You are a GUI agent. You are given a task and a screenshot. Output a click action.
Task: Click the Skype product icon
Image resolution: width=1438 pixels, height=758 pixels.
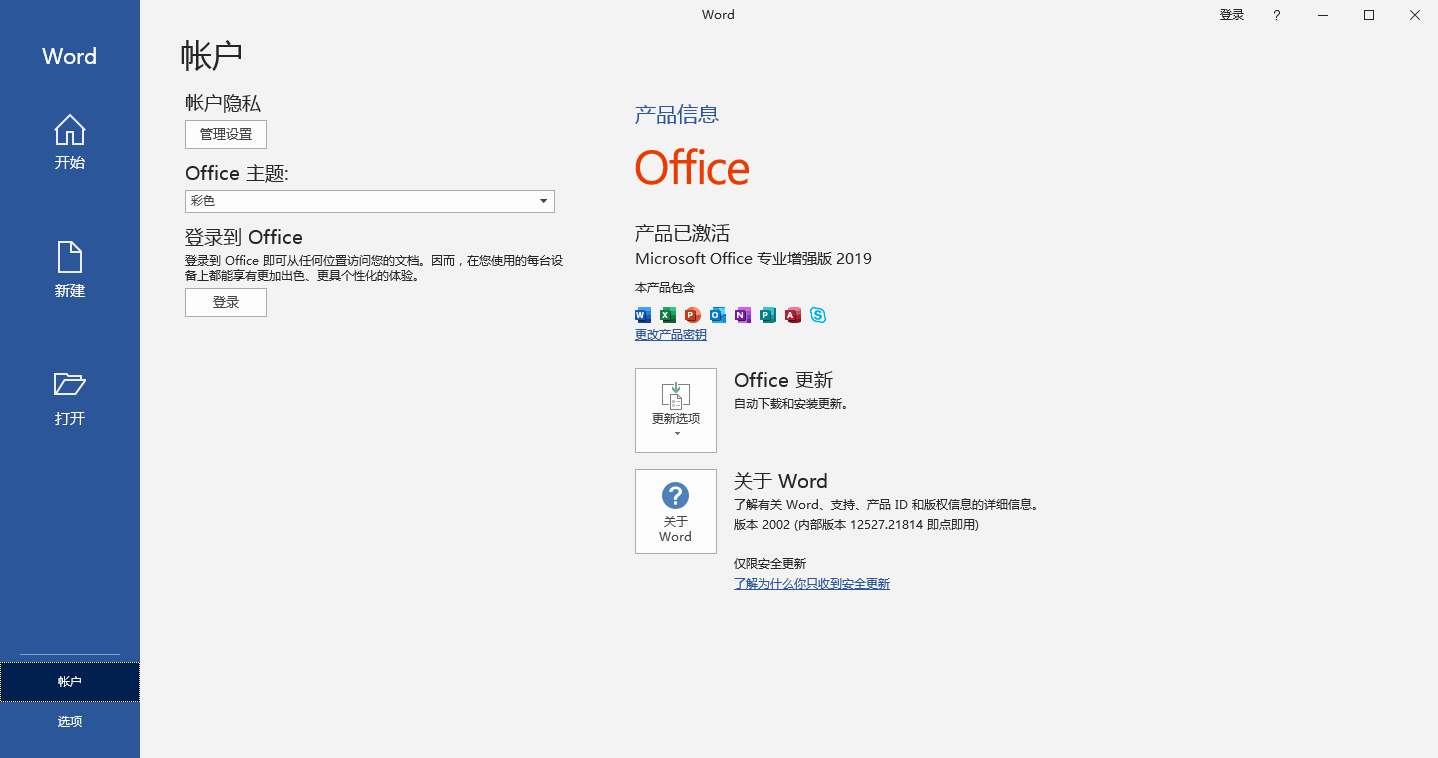pyautogui.click(x=818, y=315)
